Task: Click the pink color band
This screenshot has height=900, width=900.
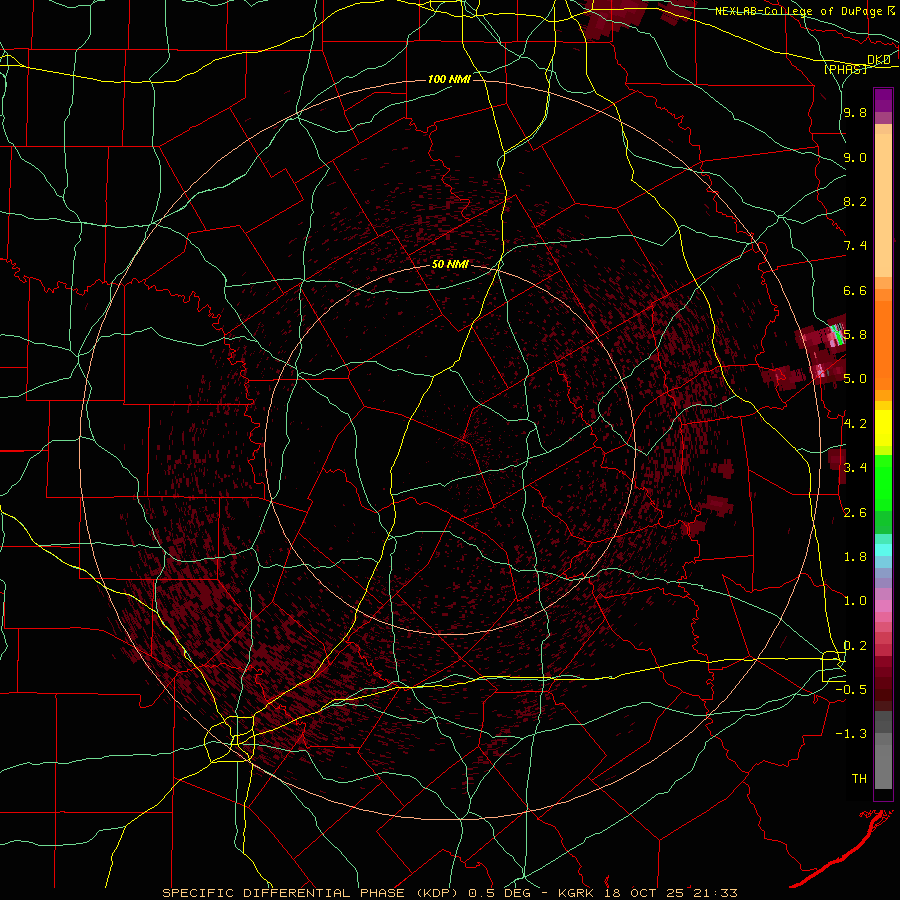Action: (x=883, y=606)
